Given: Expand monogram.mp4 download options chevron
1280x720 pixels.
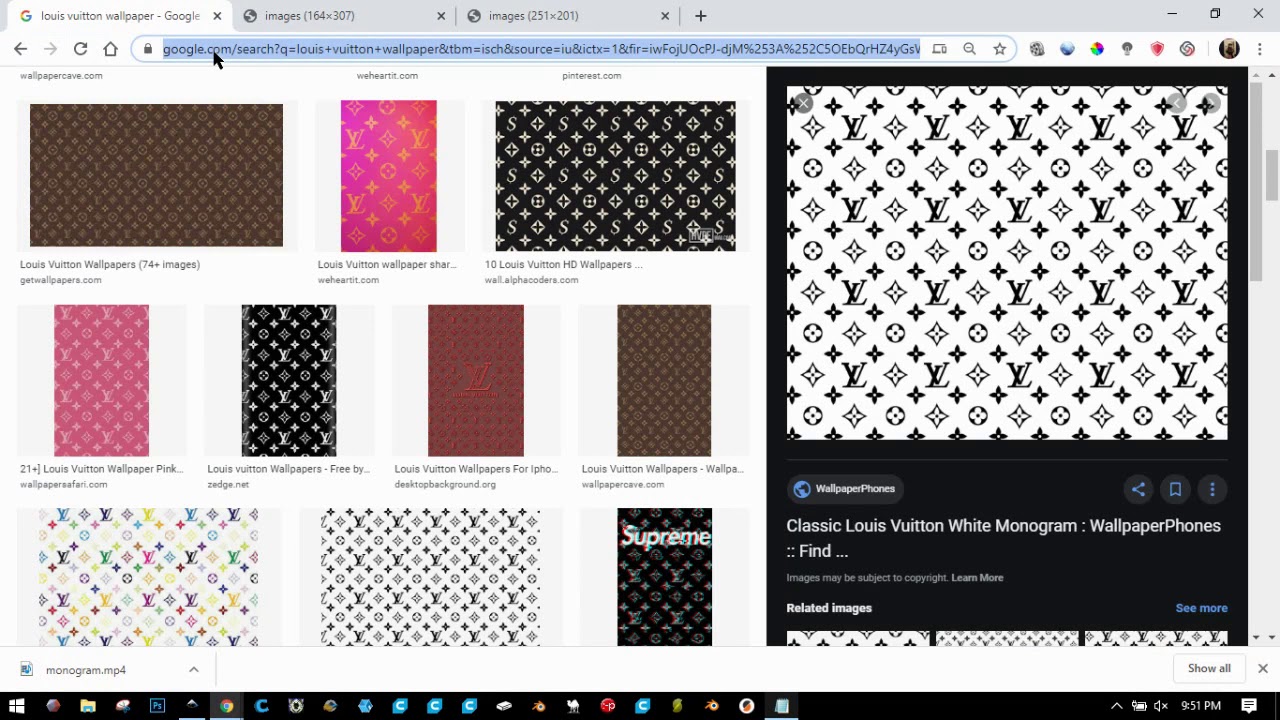Looking at the screenshot, I should tap(194, 669).
